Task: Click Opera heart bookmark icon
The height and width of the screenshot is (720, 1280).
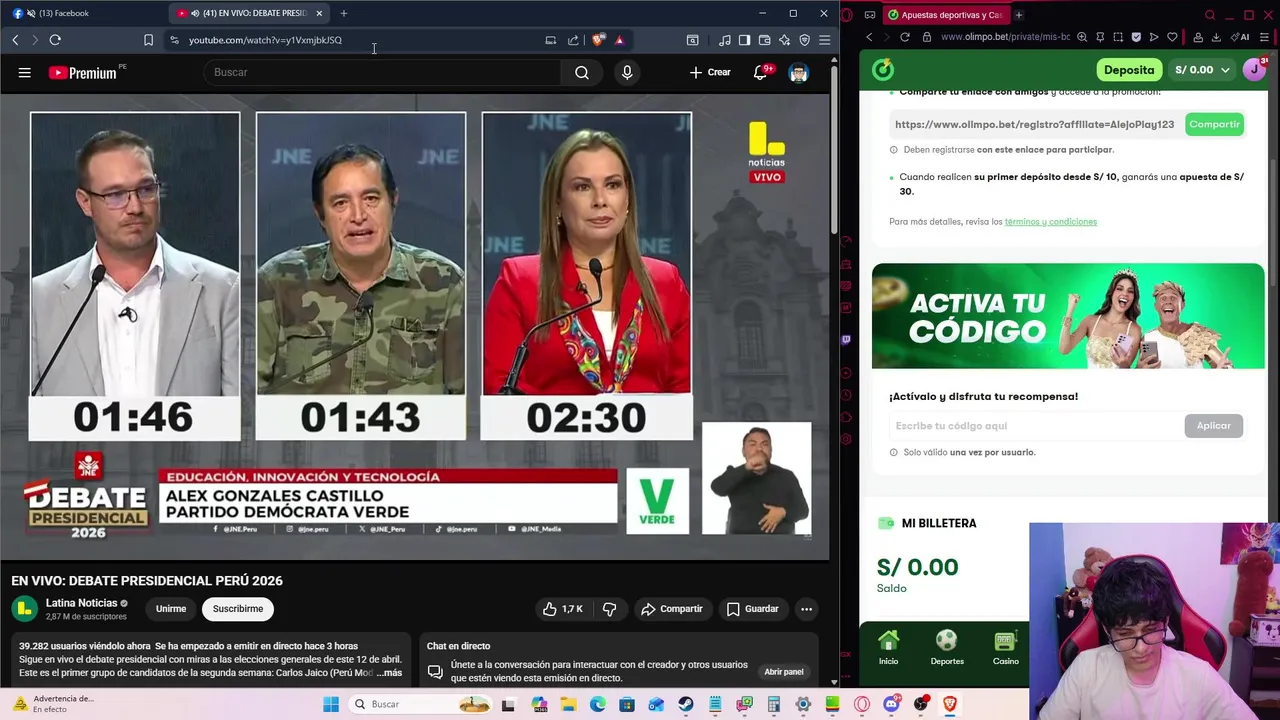Action: [1172, 37]
